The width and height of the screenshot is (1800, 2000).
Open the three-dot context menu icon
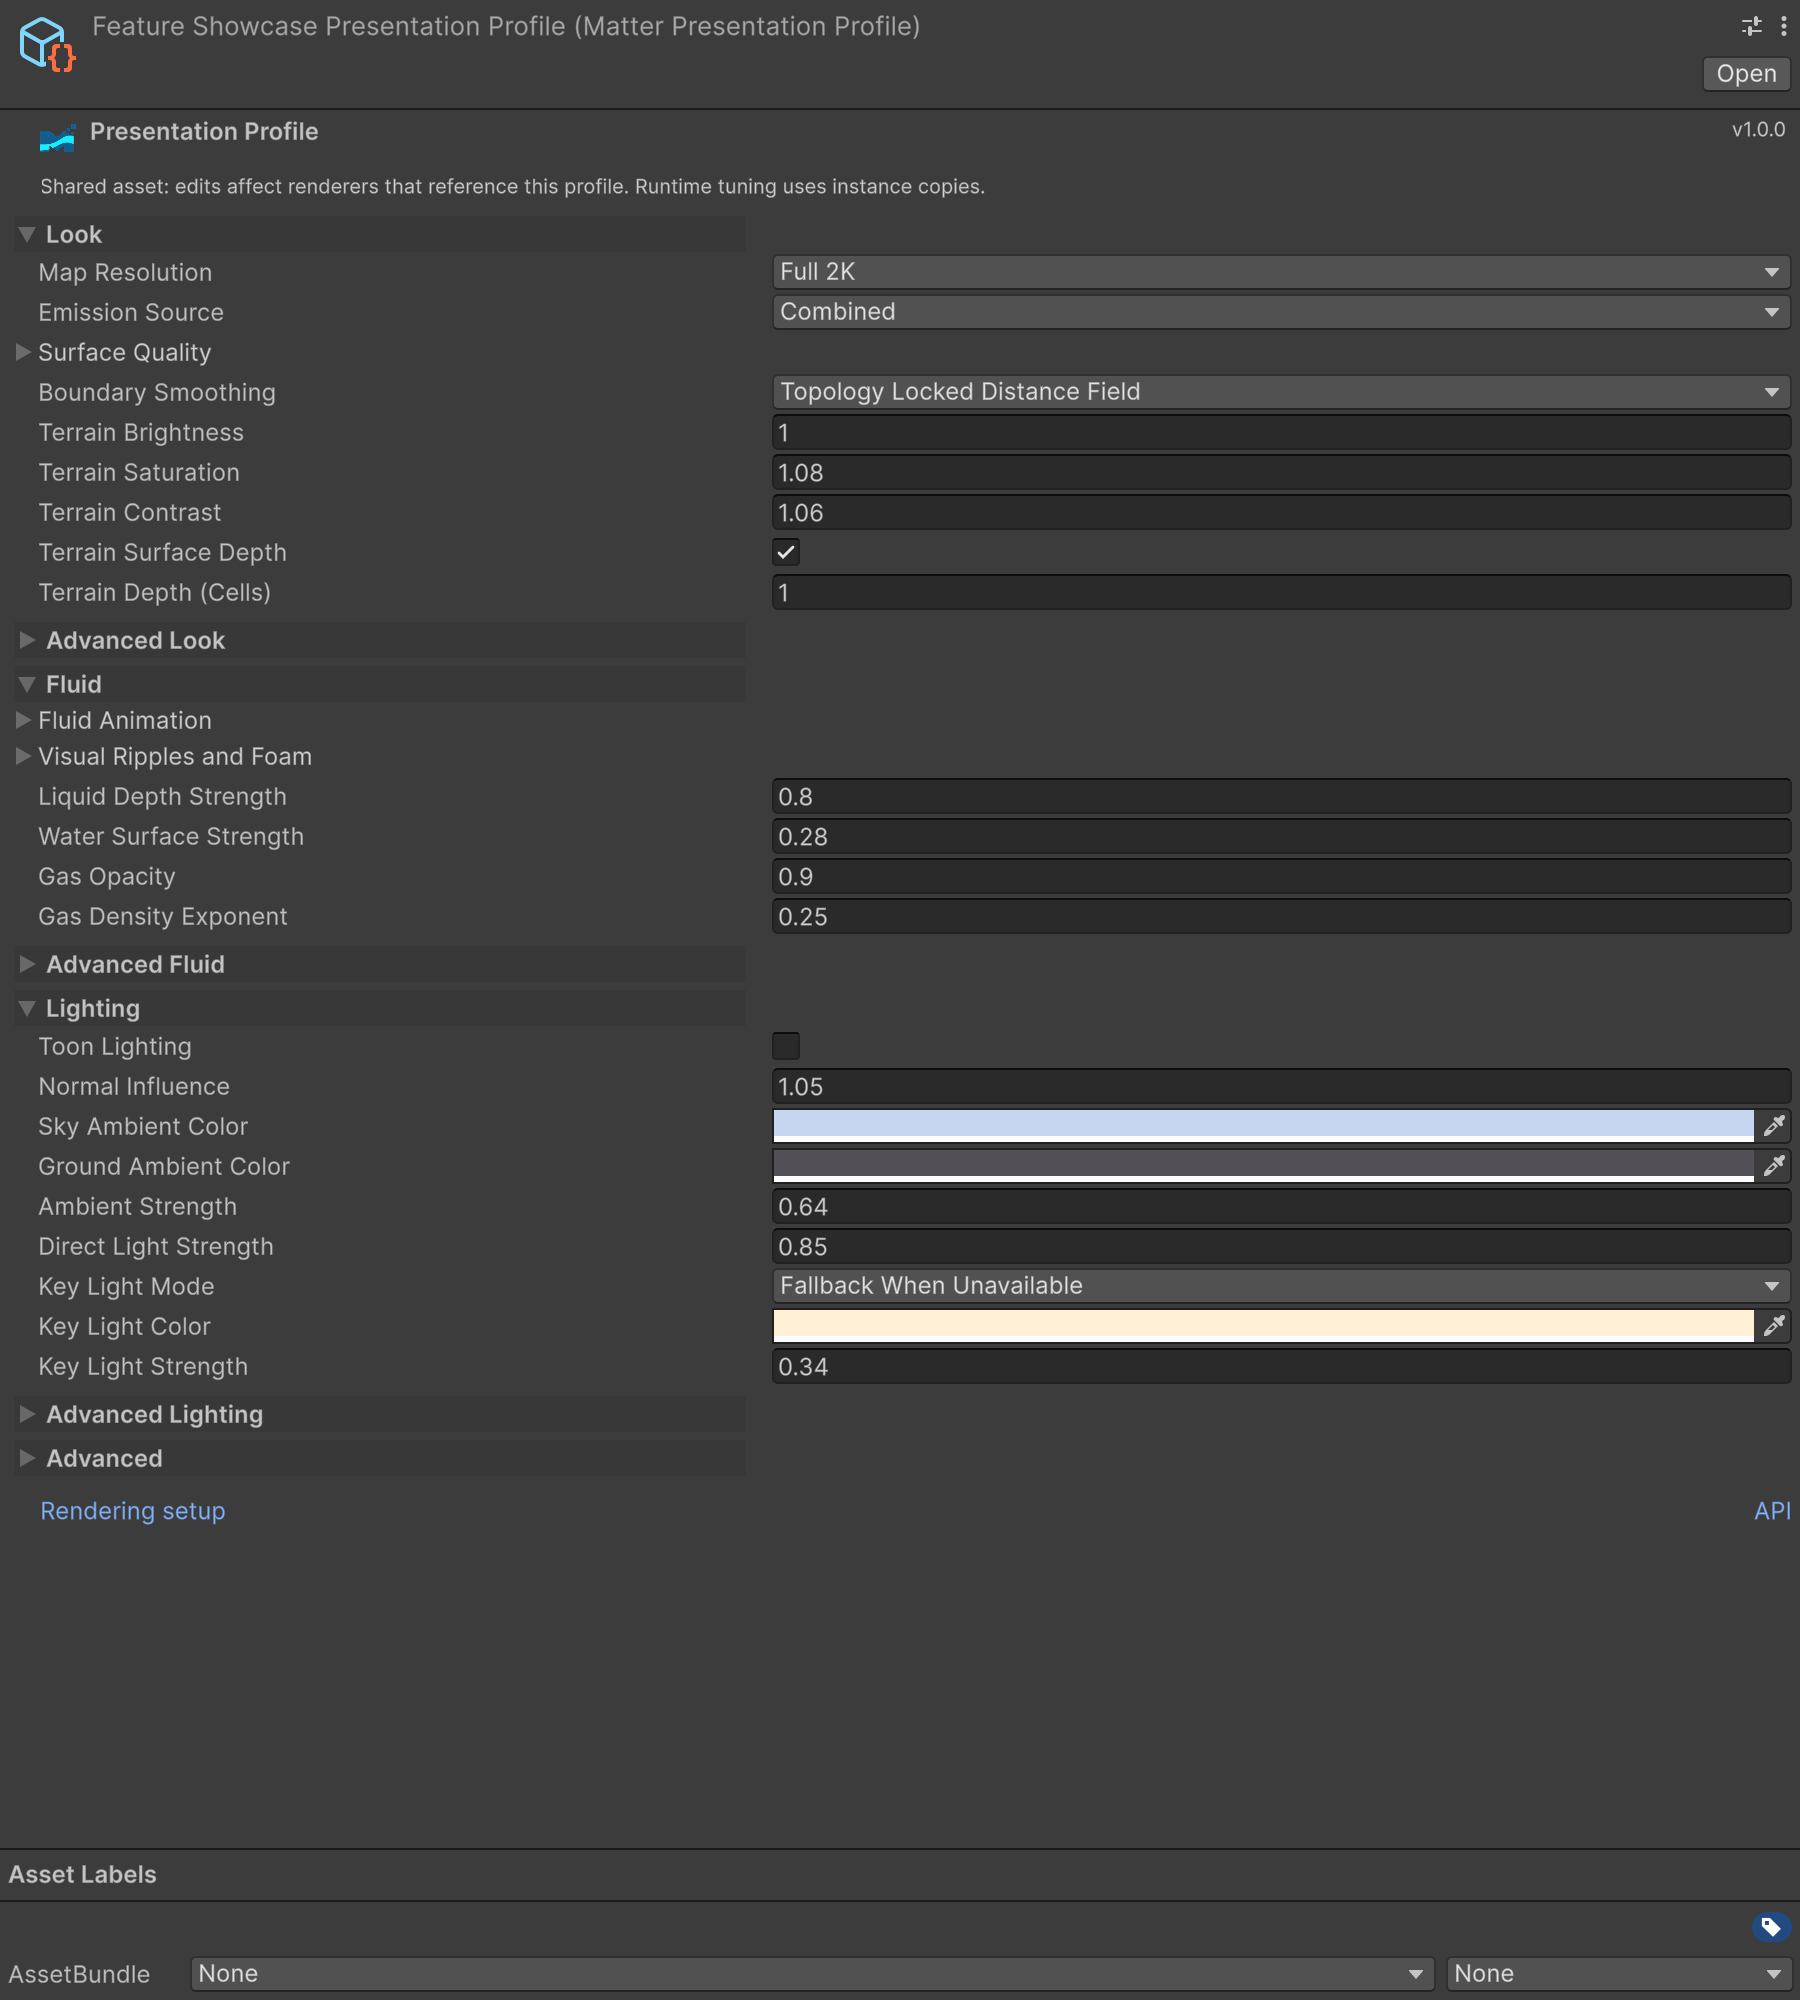click(1784, 26)
